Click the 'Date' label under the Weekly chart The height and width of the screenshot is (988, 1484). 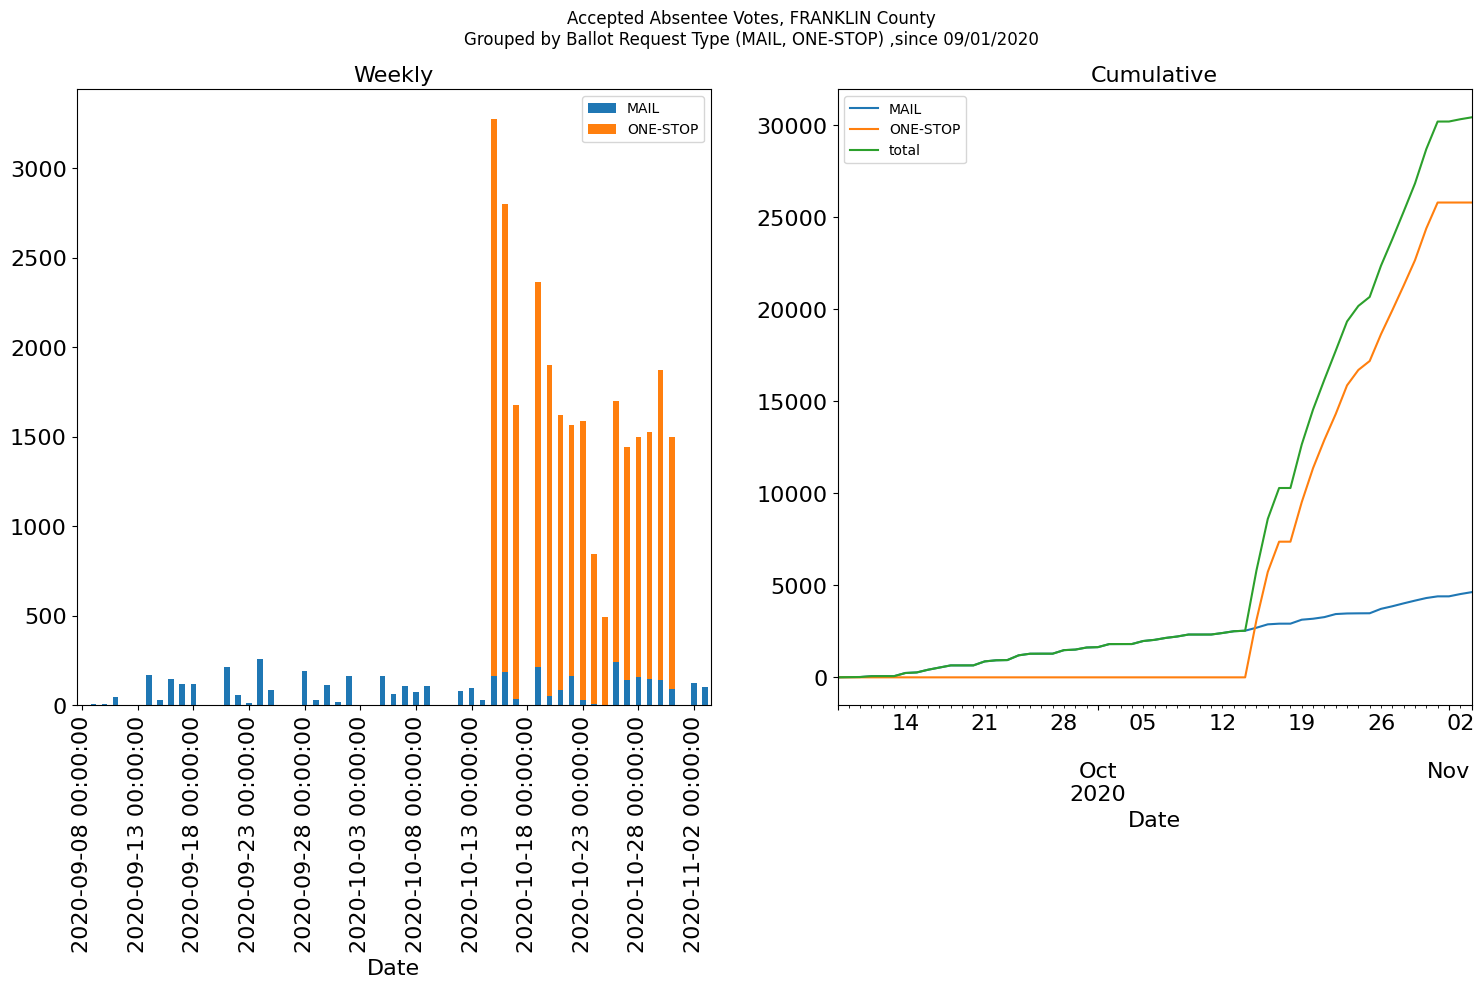(x=393, y=968)
